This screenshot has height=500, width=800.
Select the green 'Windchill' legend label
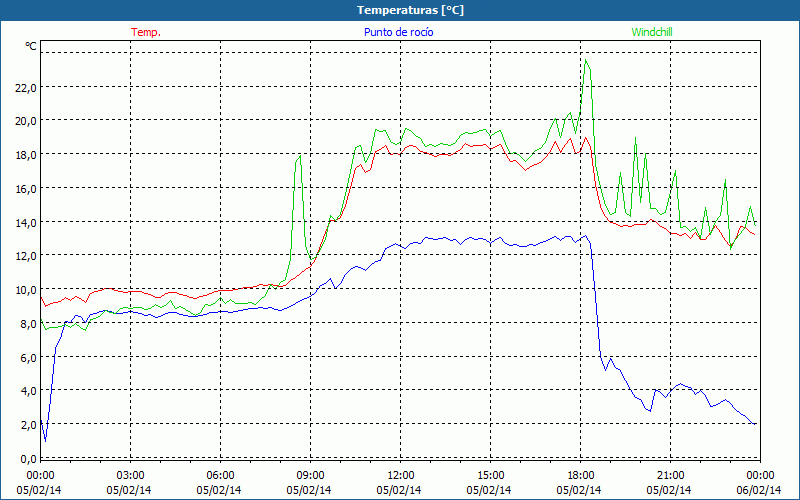click(x=652, y=32)
